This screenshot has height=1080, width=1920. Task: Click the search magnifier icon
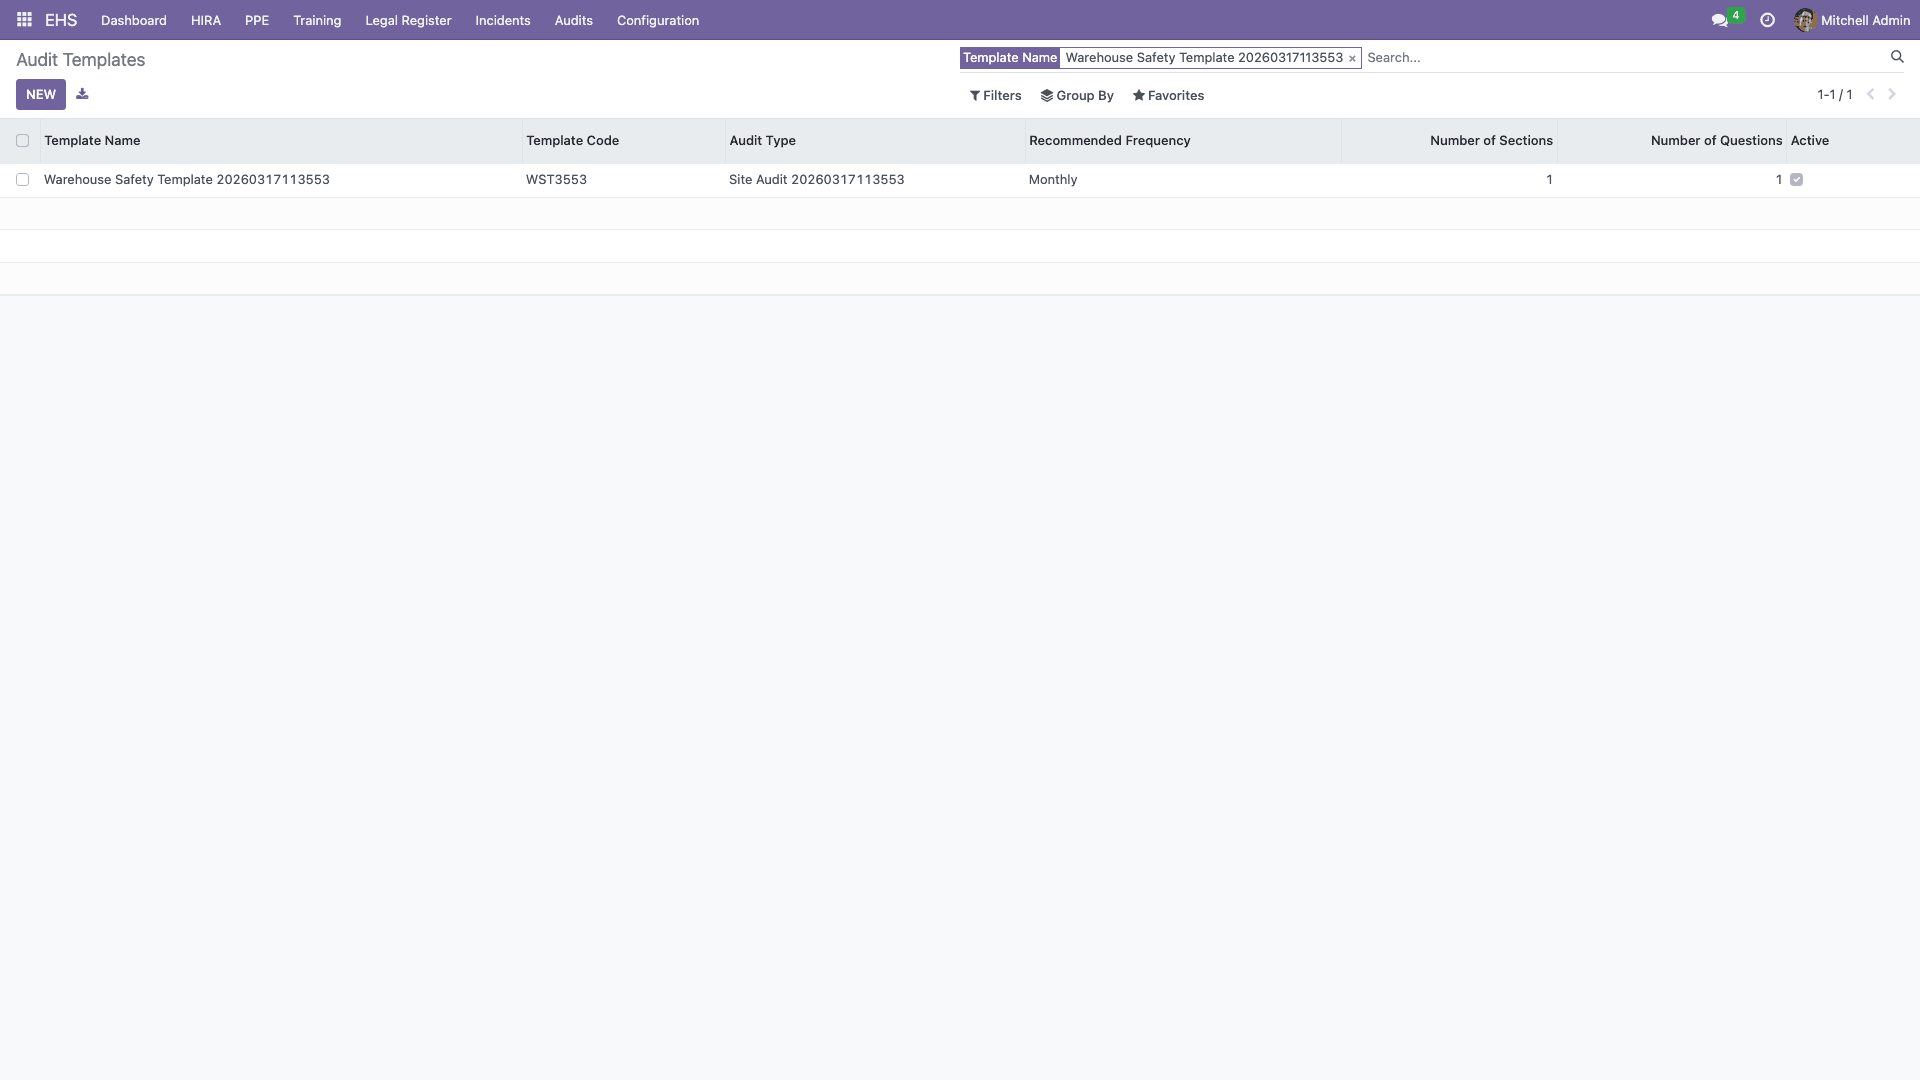[1897, 57]
